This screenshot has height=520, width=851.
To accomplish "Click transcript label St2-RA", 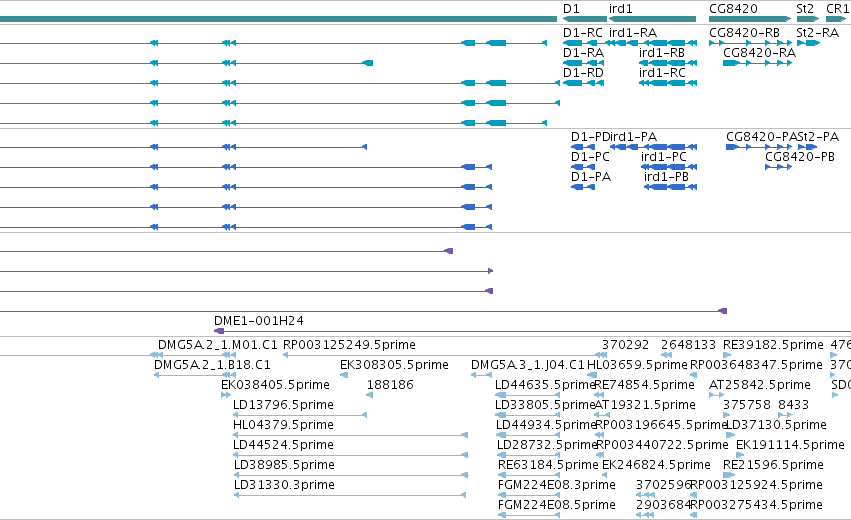I will (817, 33).
